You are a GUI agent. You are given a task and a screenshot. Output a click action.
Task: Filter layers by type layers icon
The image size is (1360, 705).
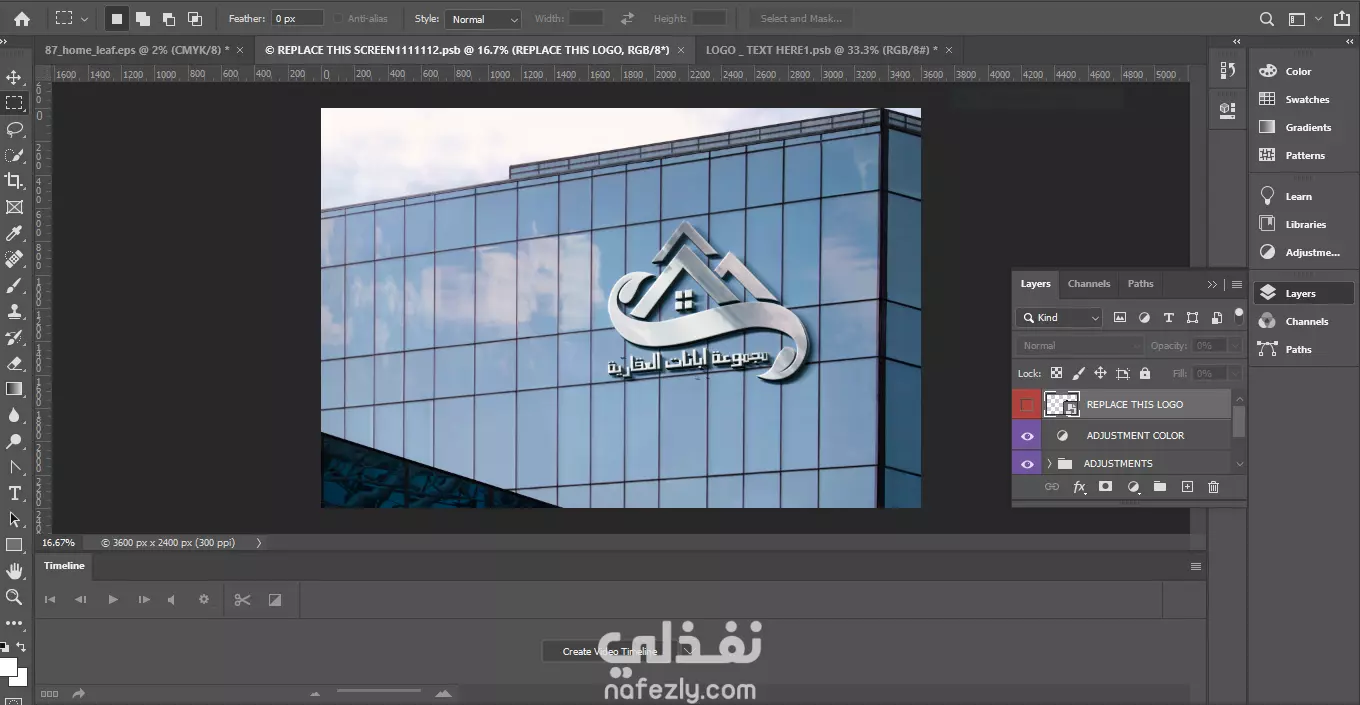pos(1168,317)
